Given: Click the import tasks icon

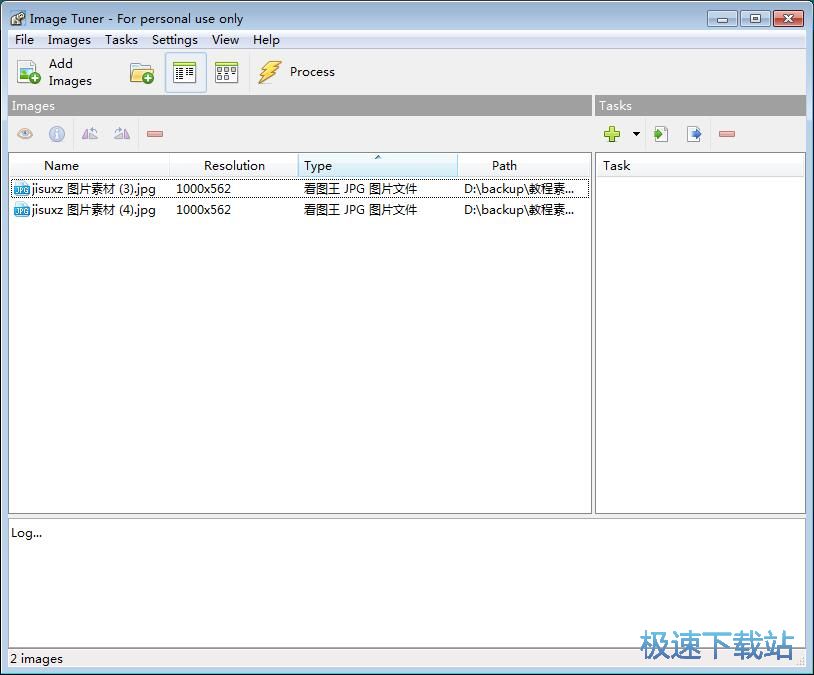Looking at the screenshot, I should click(661, 134).
